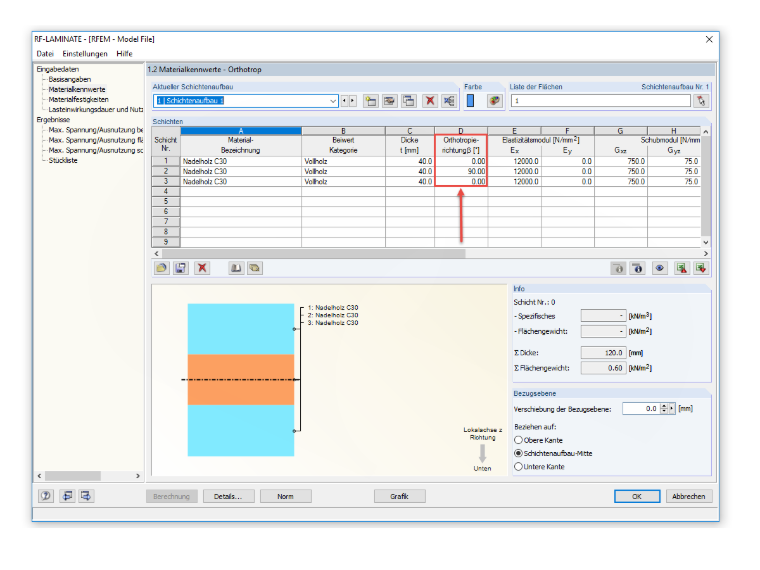Go to previous Schichtenaufbau with left arrow
Screen dimensions: 760x570
point(344,101)
